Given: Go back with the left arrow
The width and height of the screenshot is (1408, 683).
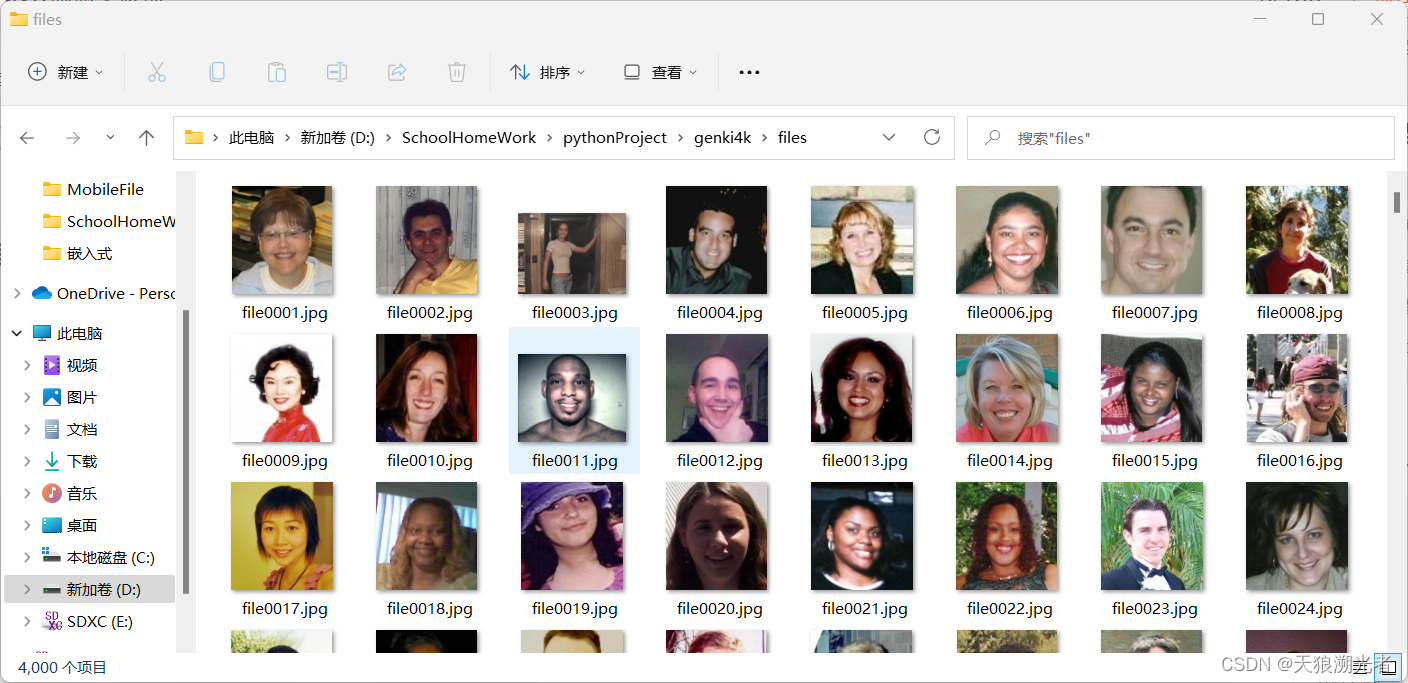Looking at the screenshot, I should coord(27,138).
